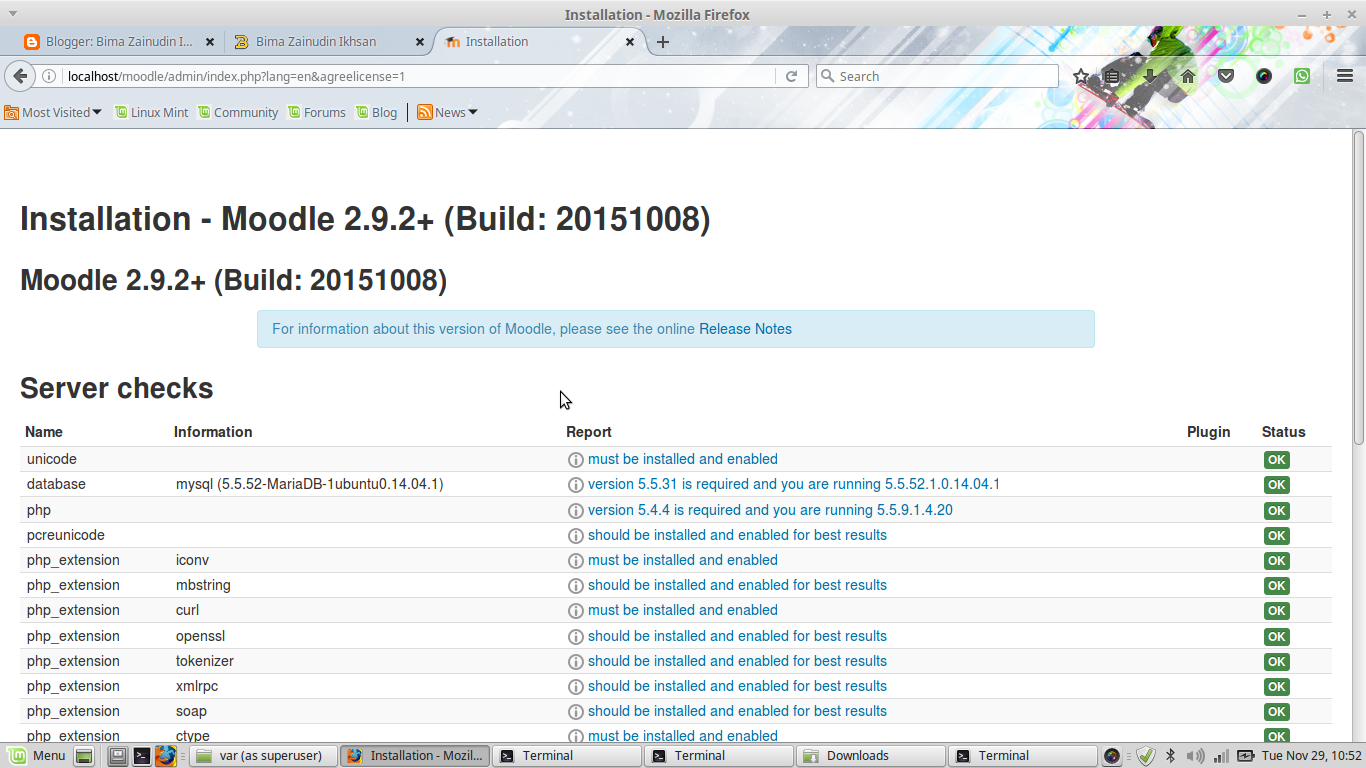Screen dimensions: 1366x768
Task: Close the Bima Zainudin Ikhsan tab
Action: (x=420, y=42)
